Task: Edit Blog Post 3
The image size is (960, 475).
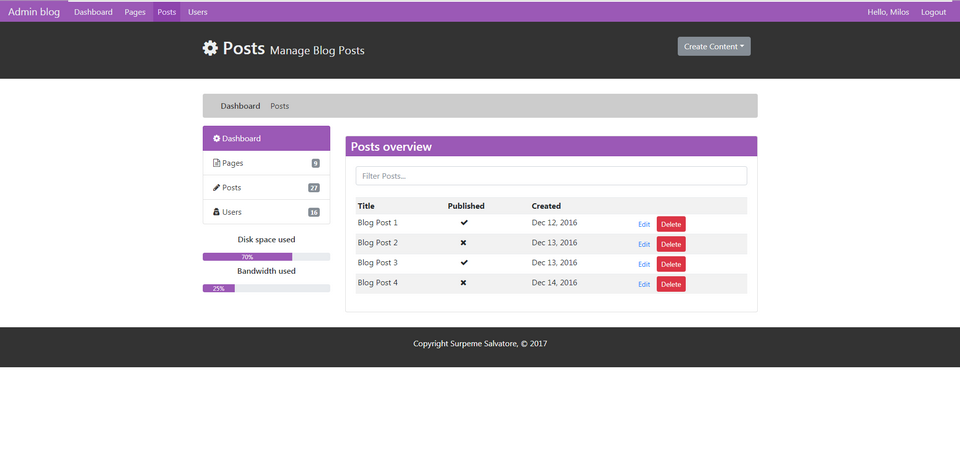Action: pos(644,264)
